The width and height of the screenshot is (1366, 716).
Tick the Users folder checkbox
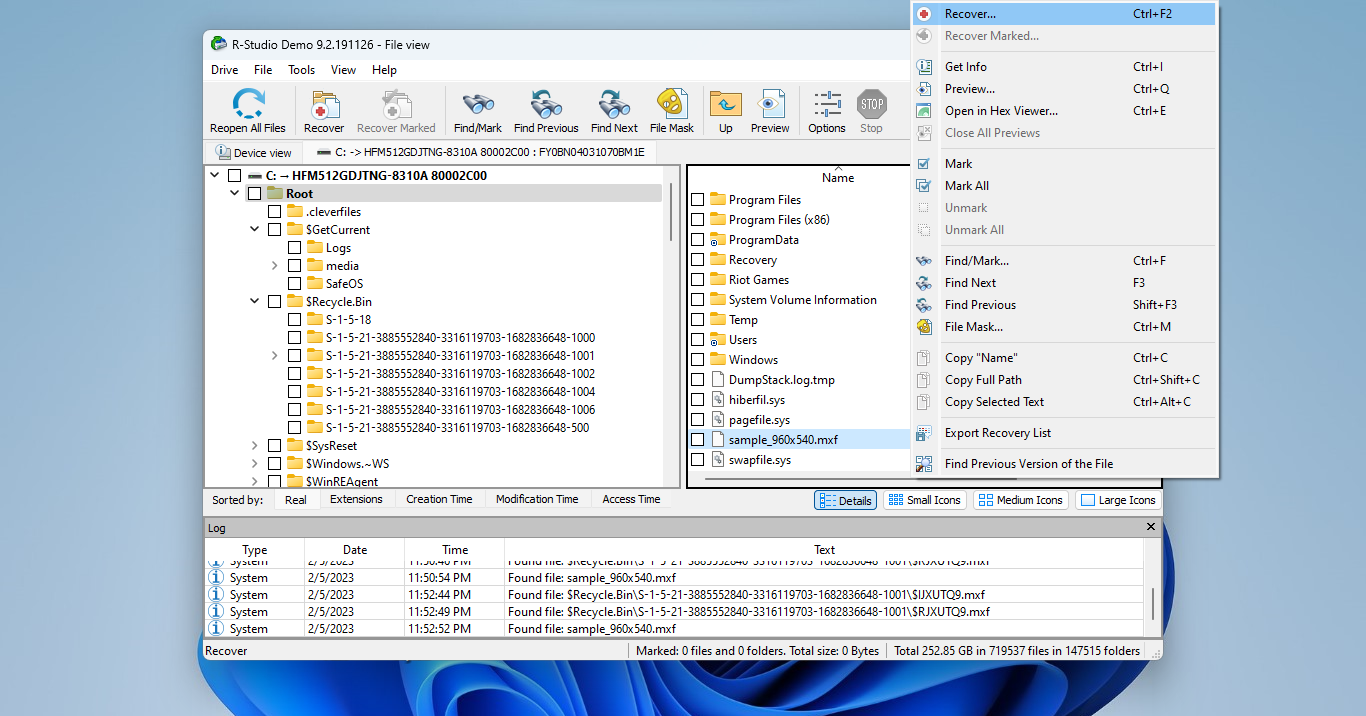697,340
